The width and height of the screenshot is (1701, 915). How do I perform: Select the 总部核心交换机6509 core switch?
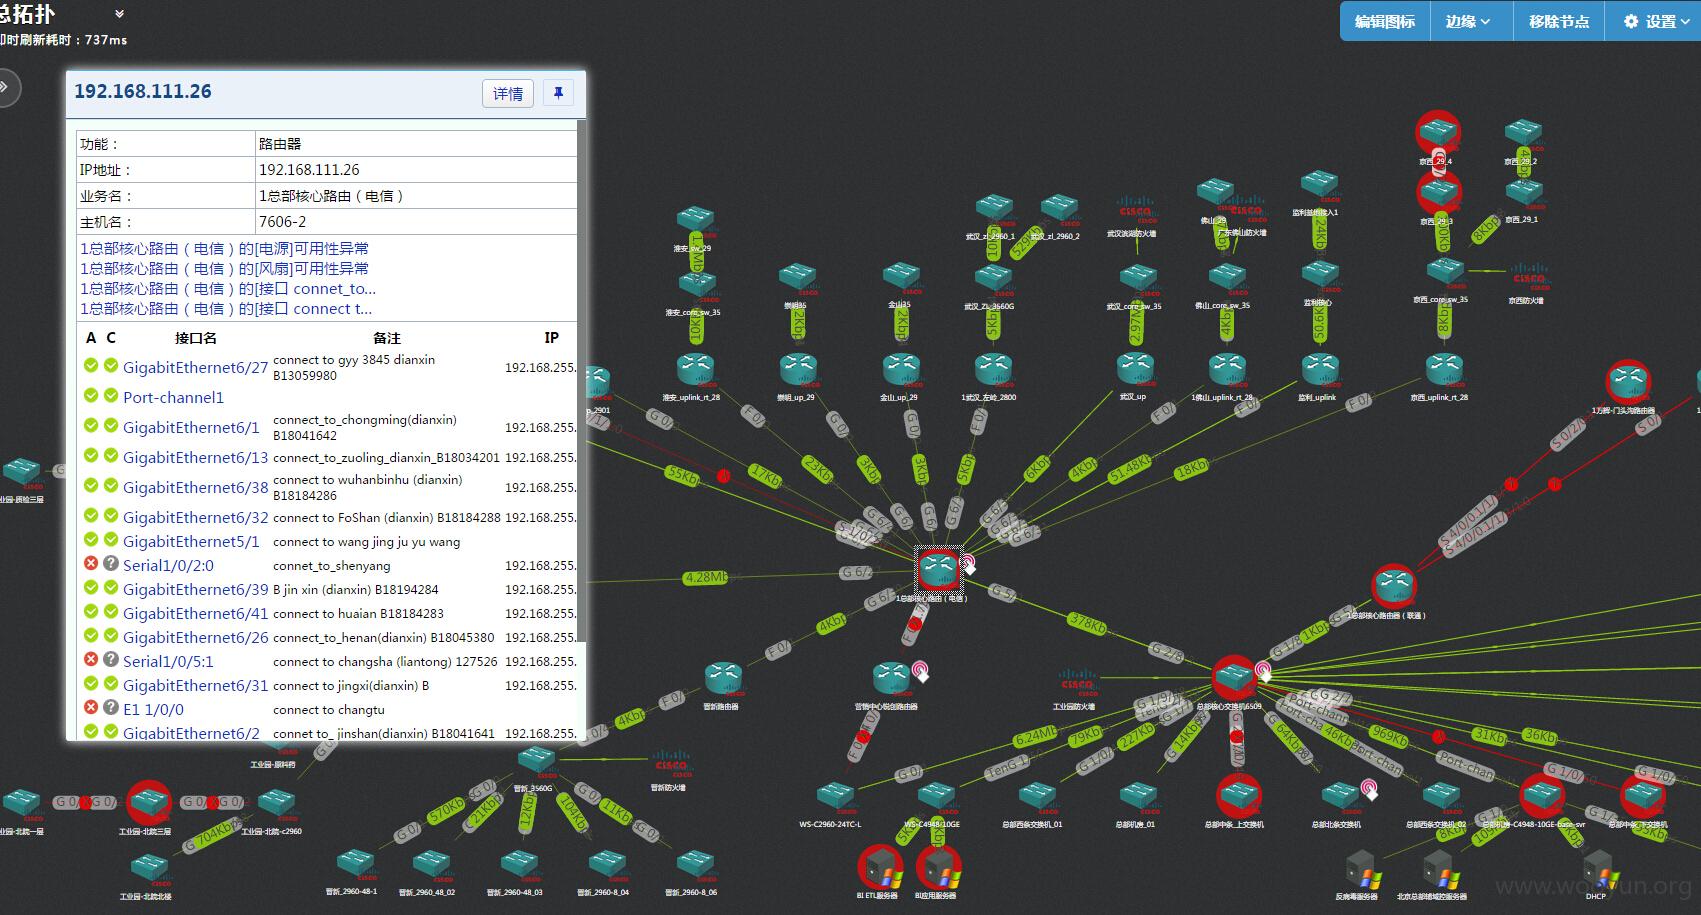click(1234, 678)
